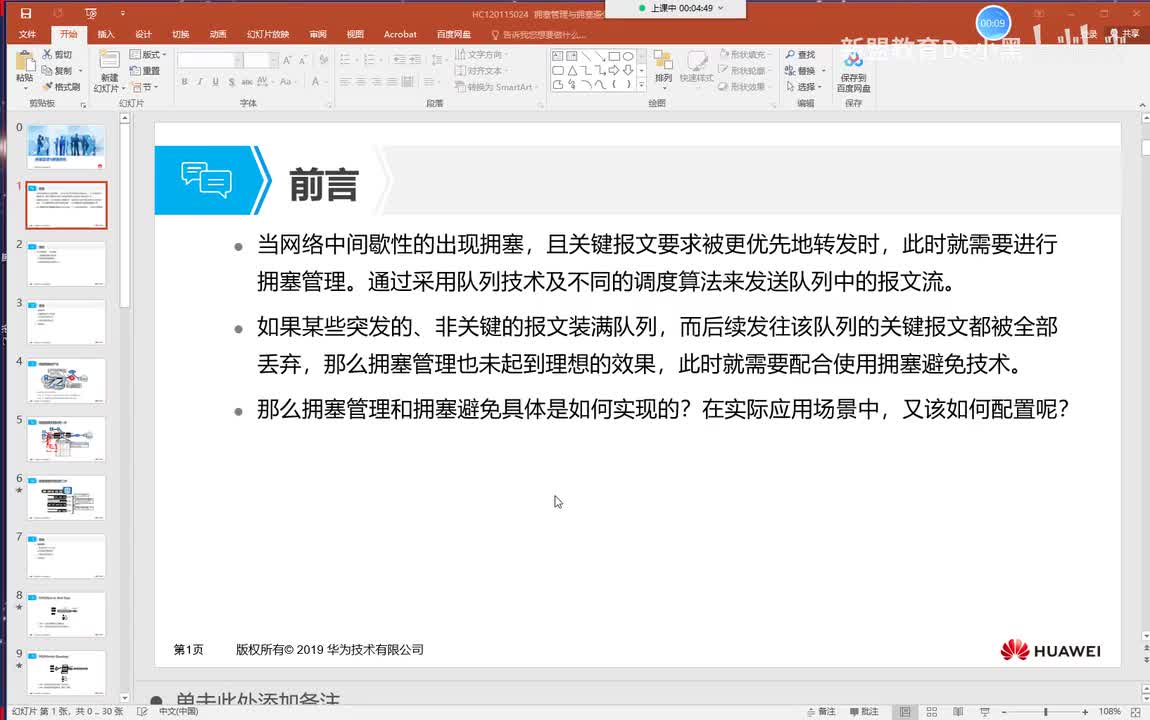Toggle text shadow formatting
The image size is (1150, 720).
[231, 81]
